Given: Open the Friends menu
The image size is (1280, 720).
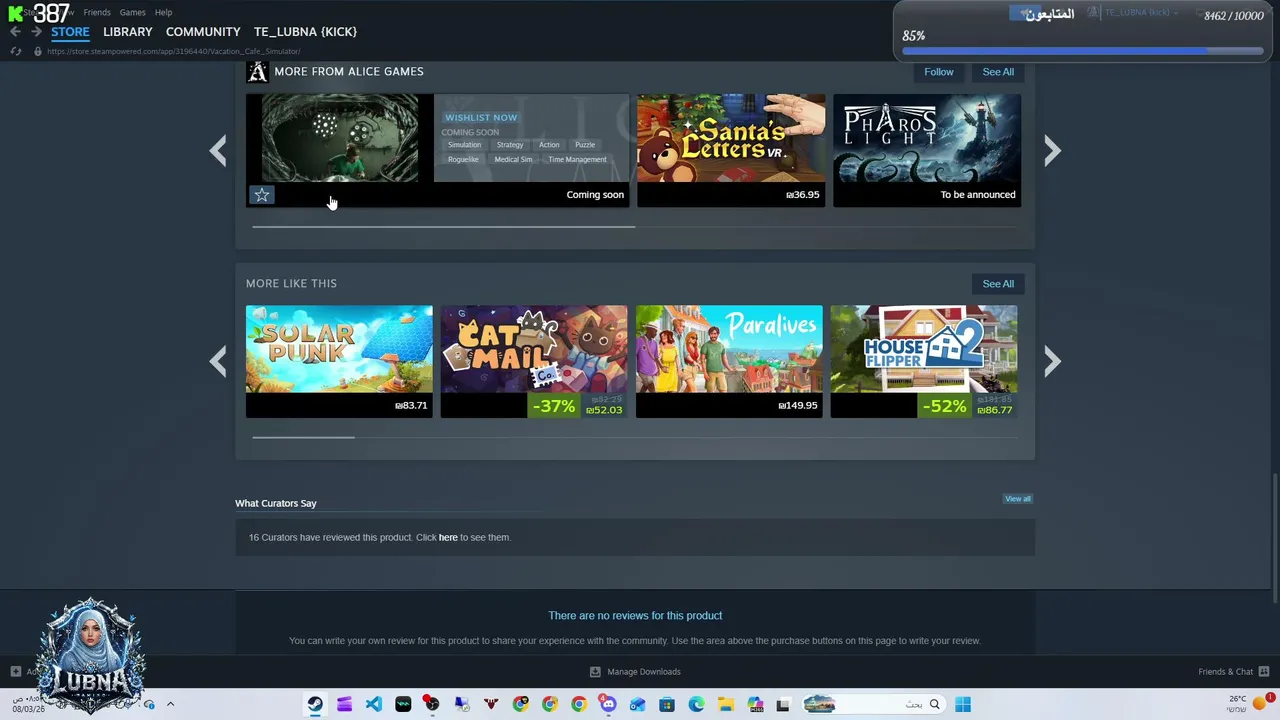Looking at the screenshot, I should tap(97, 12).
